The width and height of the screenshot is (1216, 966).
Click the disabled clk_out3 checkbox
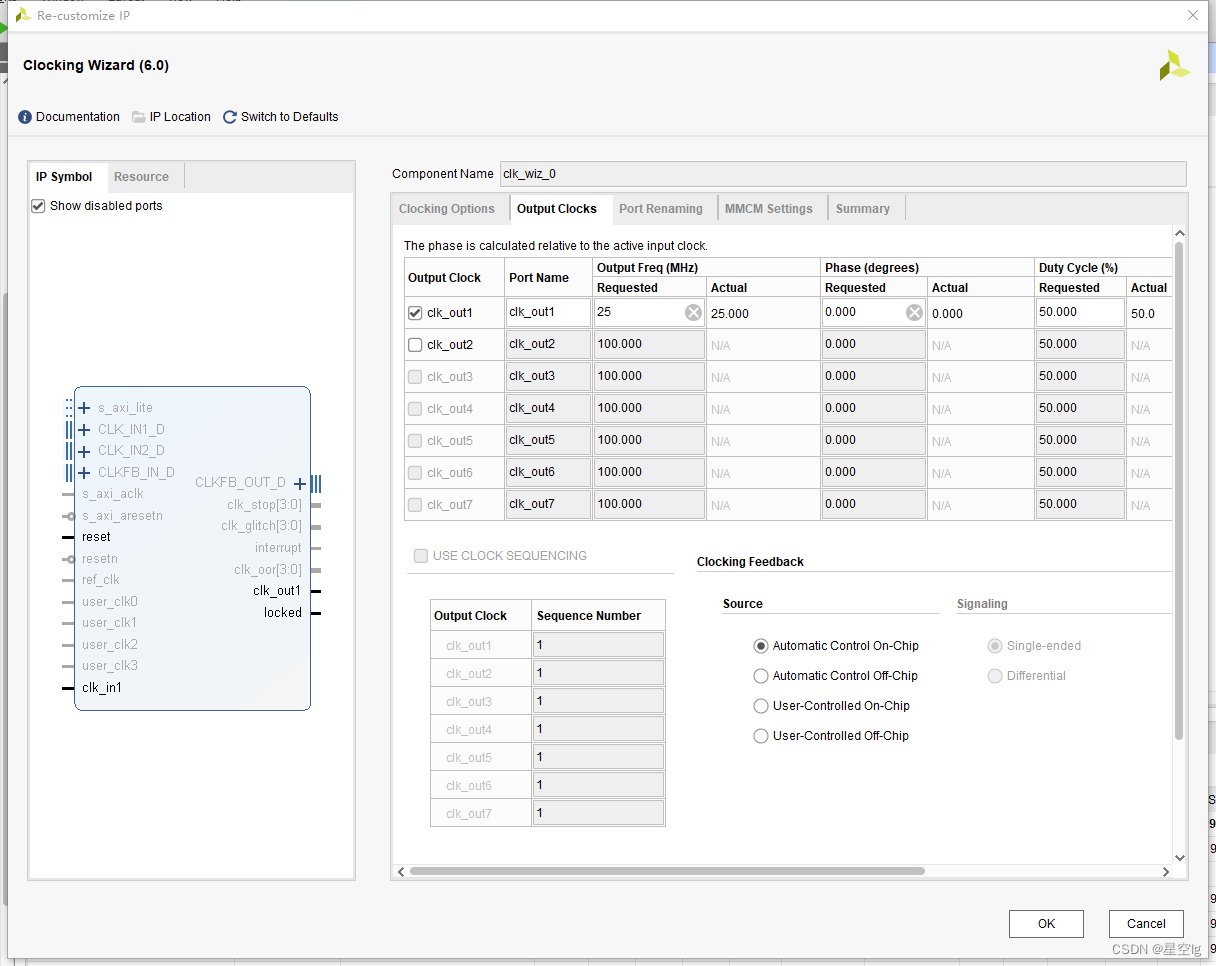point(415,377)
